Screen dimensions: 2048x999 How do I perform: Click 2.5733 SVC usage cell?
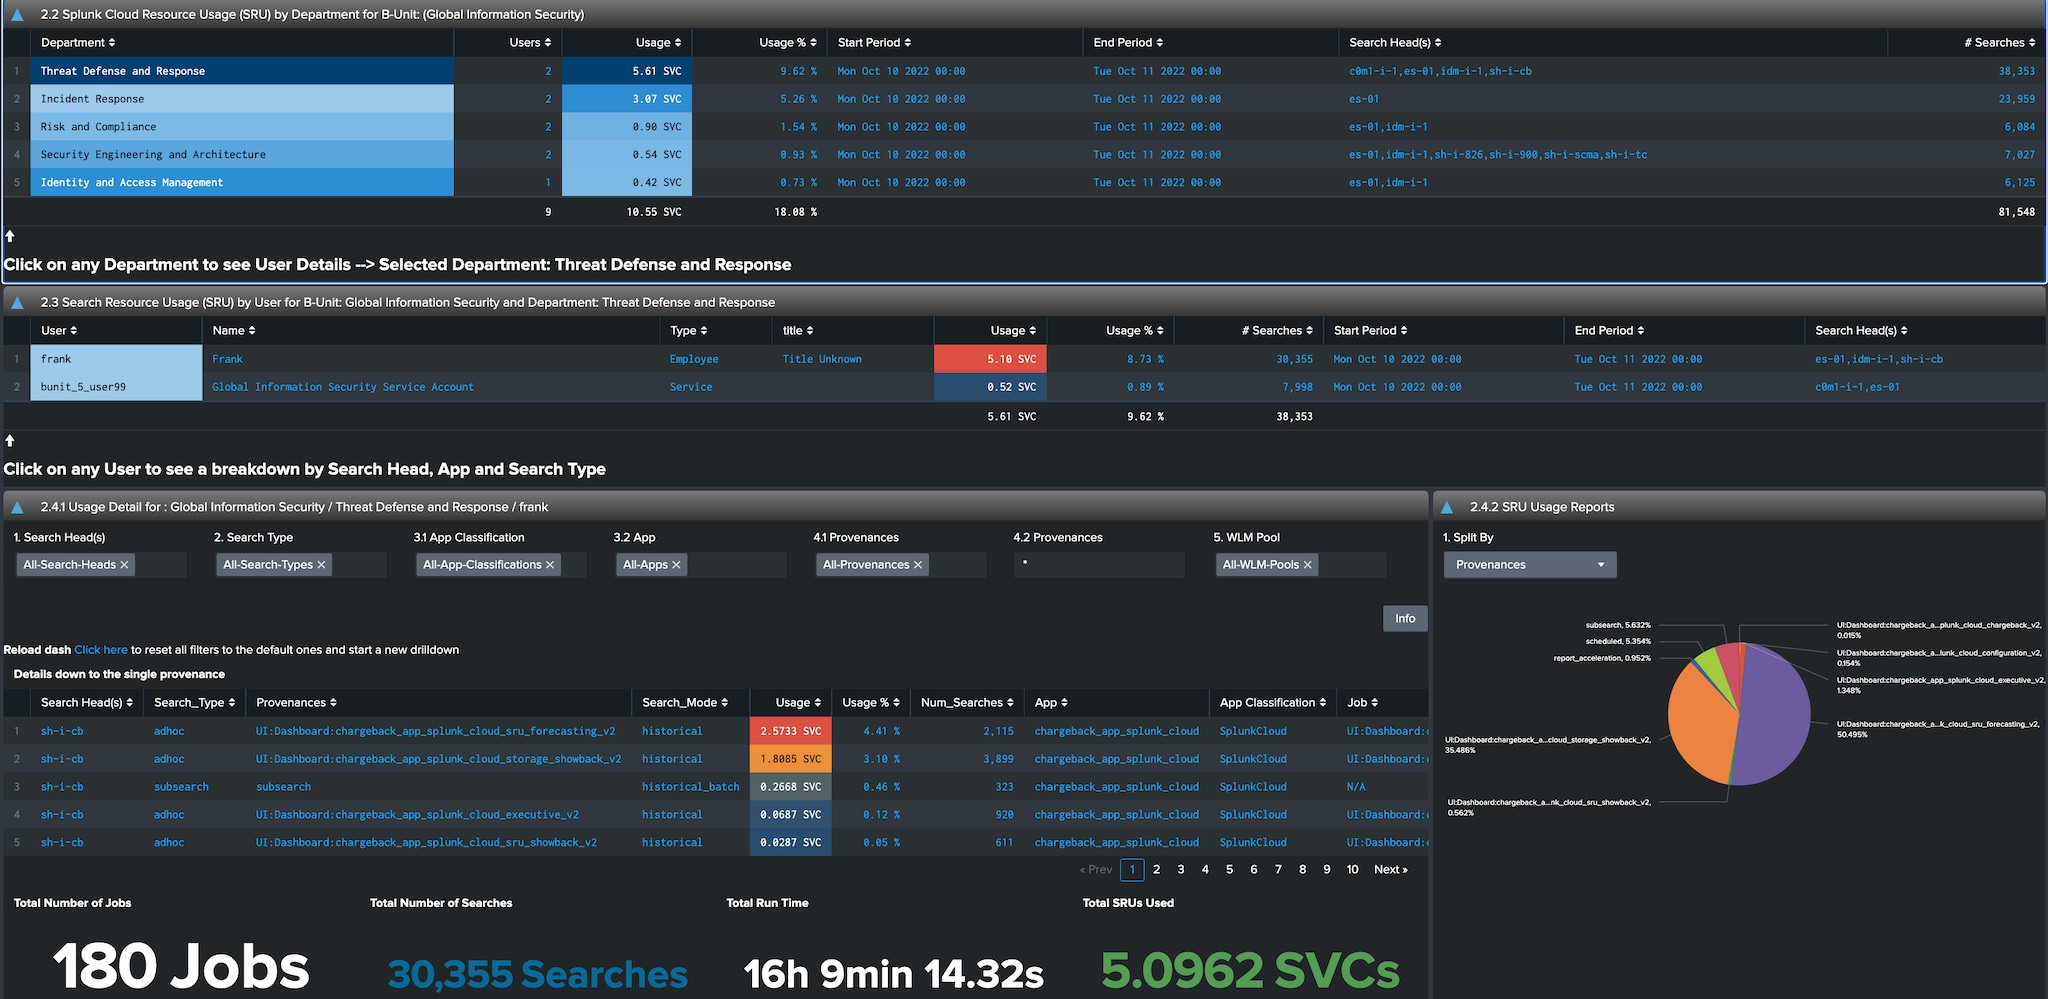tap(791, 731)
